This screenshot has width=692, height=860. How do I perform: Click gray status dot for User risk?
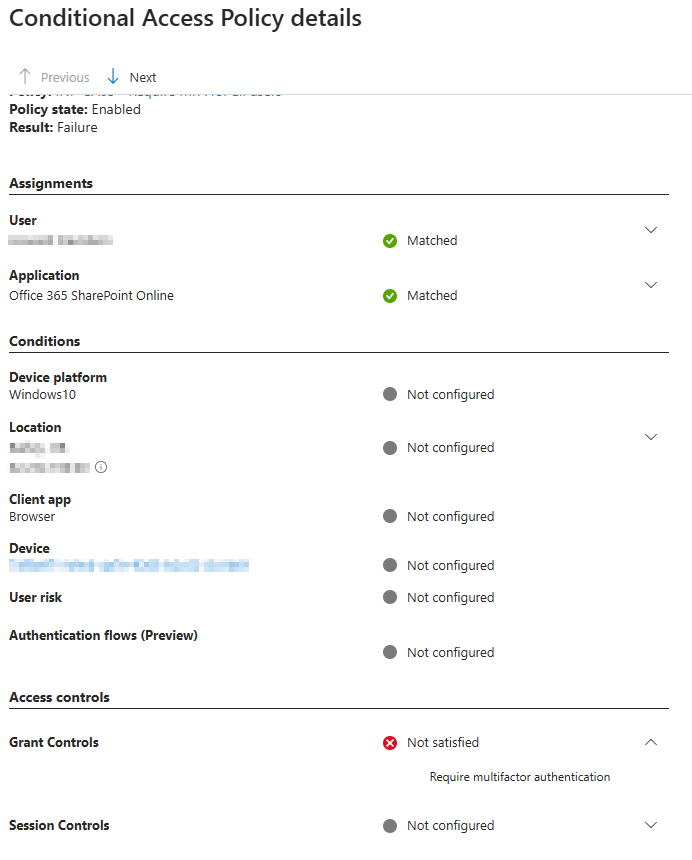pyautogui.click(x=390, y=597)
